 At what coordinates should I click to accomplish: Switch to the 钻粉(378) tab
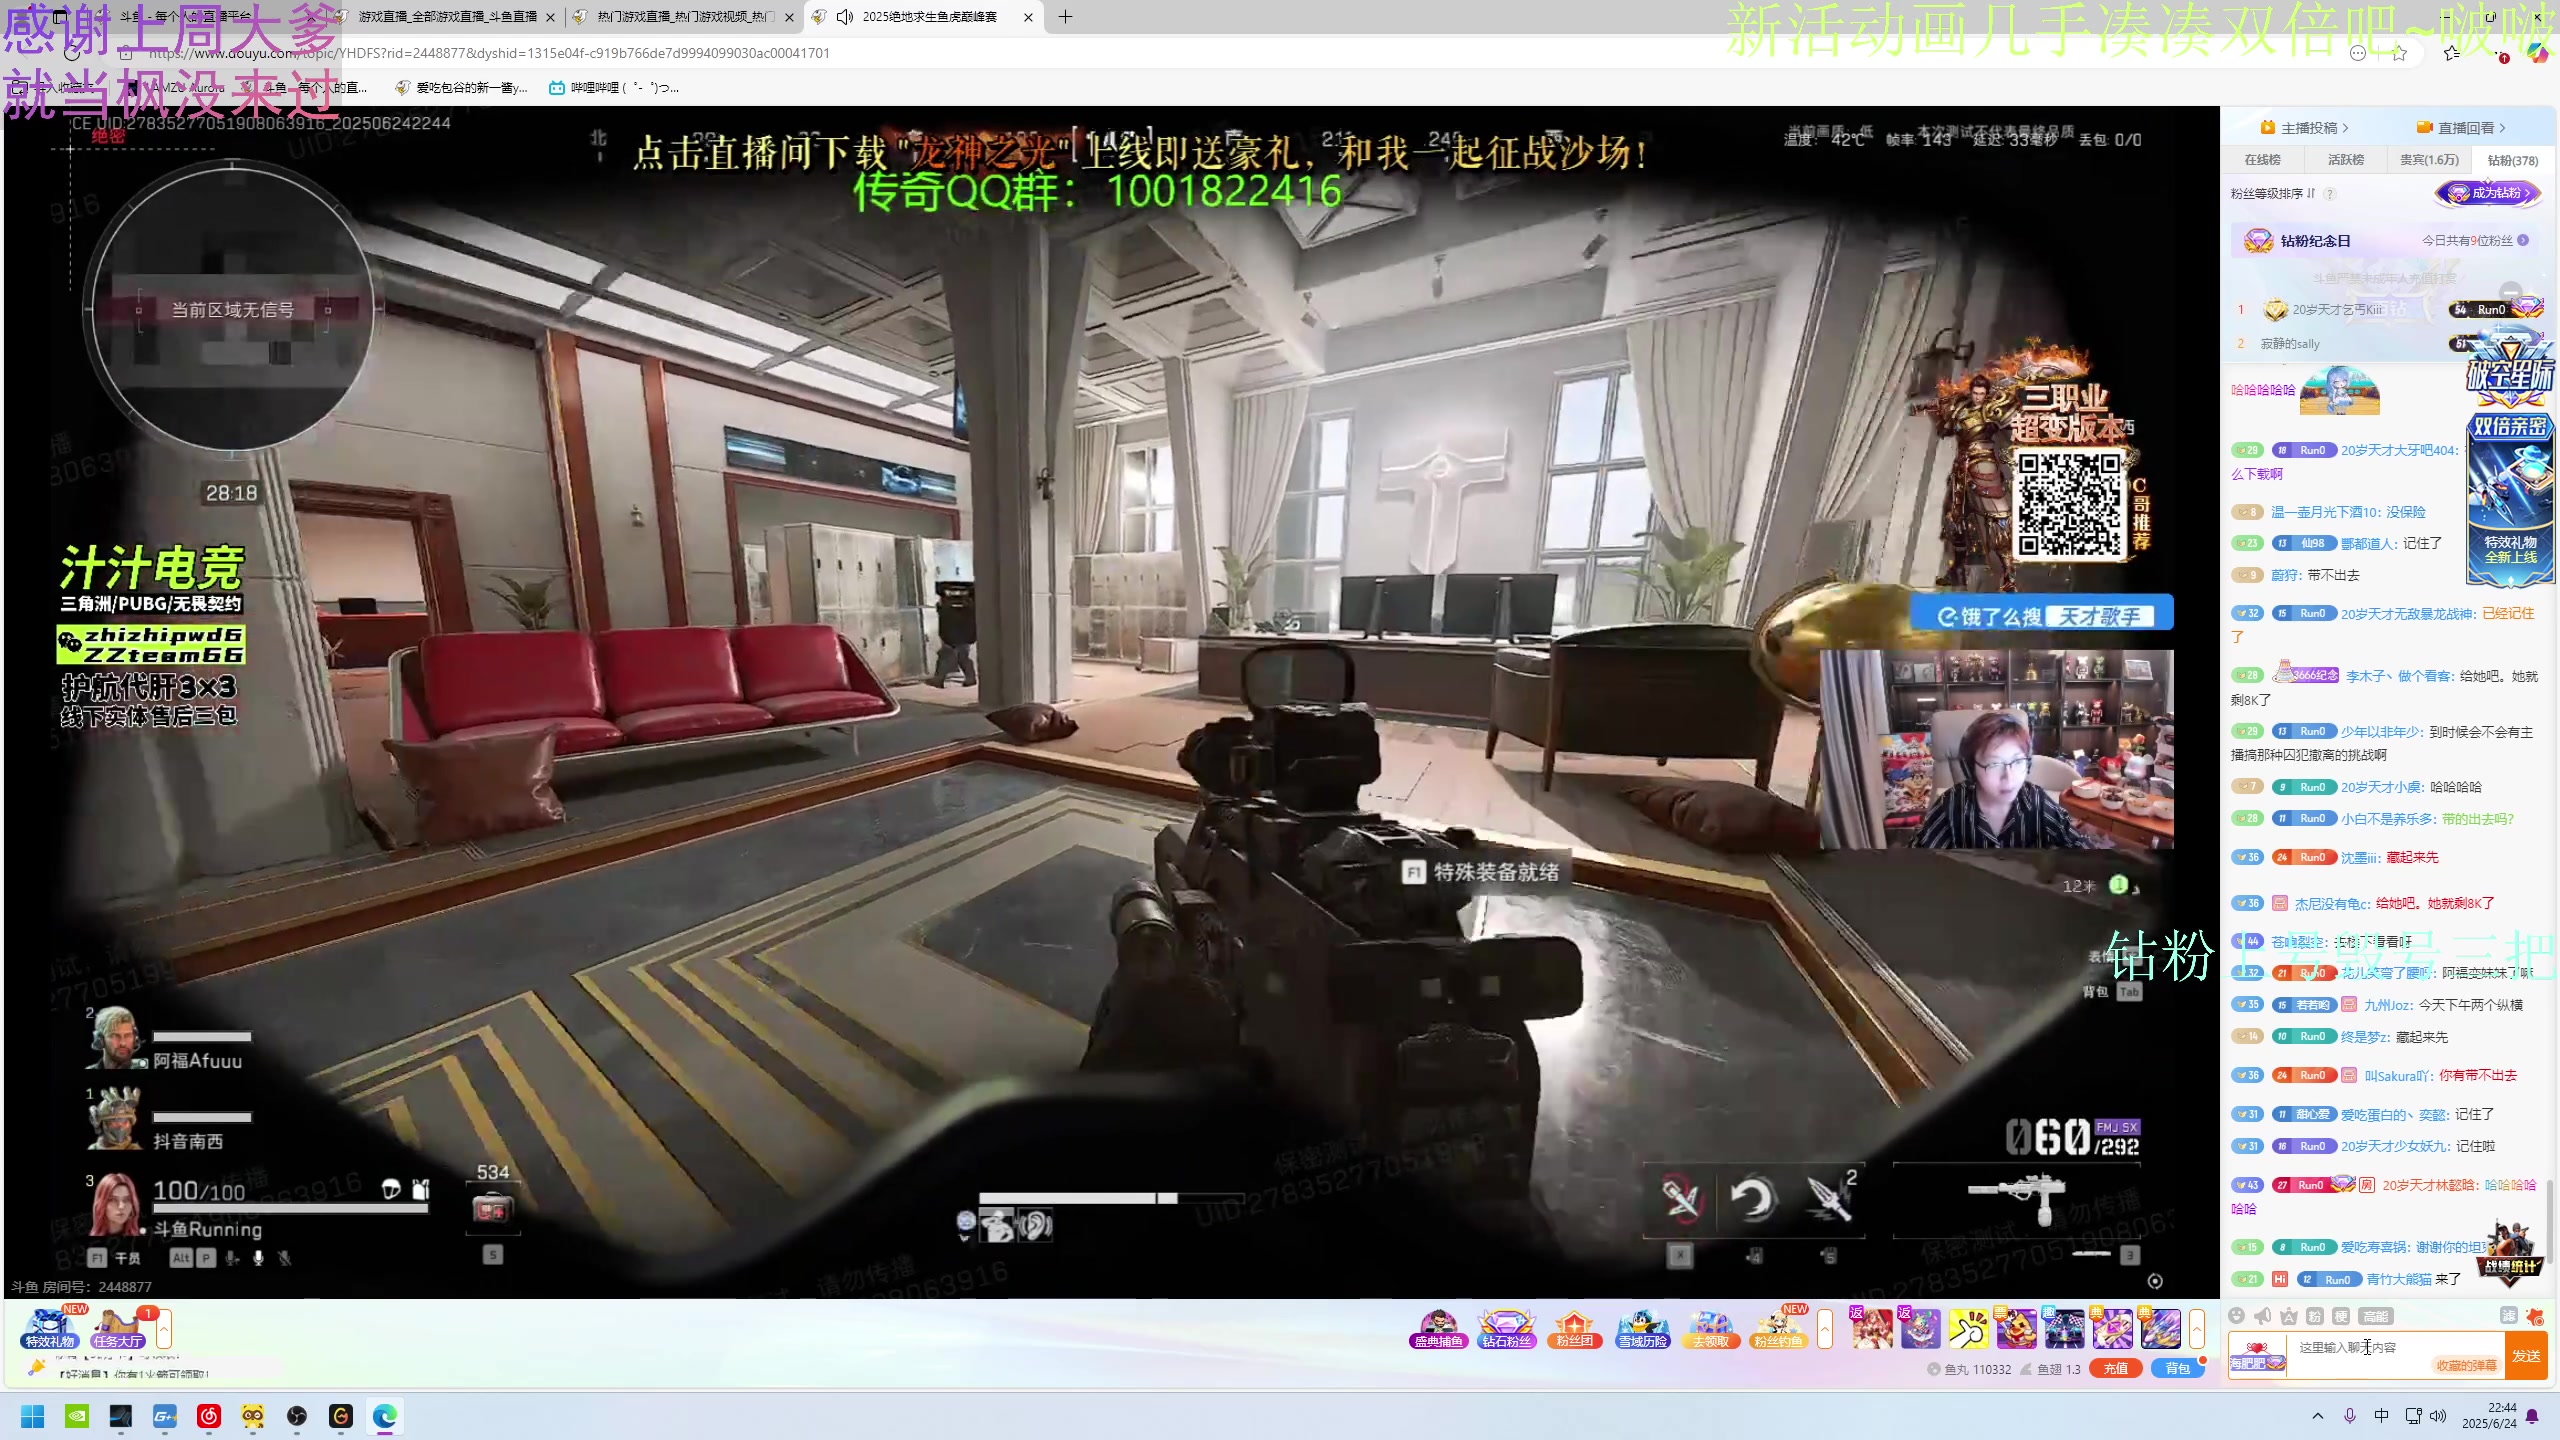click(x=2513, y=160)
